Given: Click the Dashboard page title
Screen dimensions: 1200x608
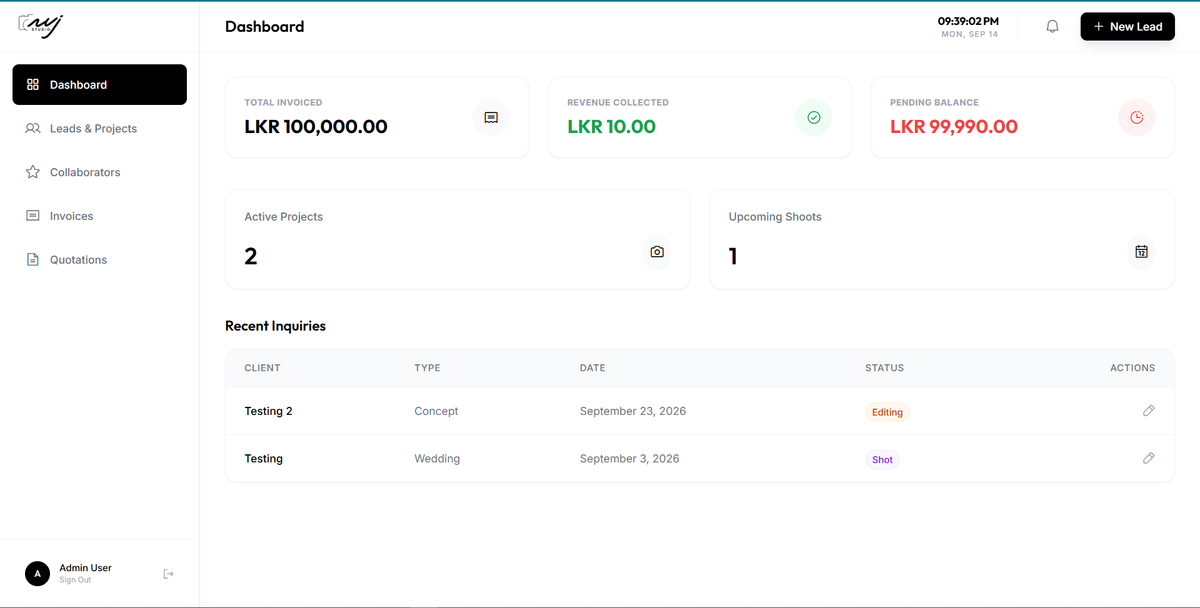Looking at the screenshot, I should [265, 27].
